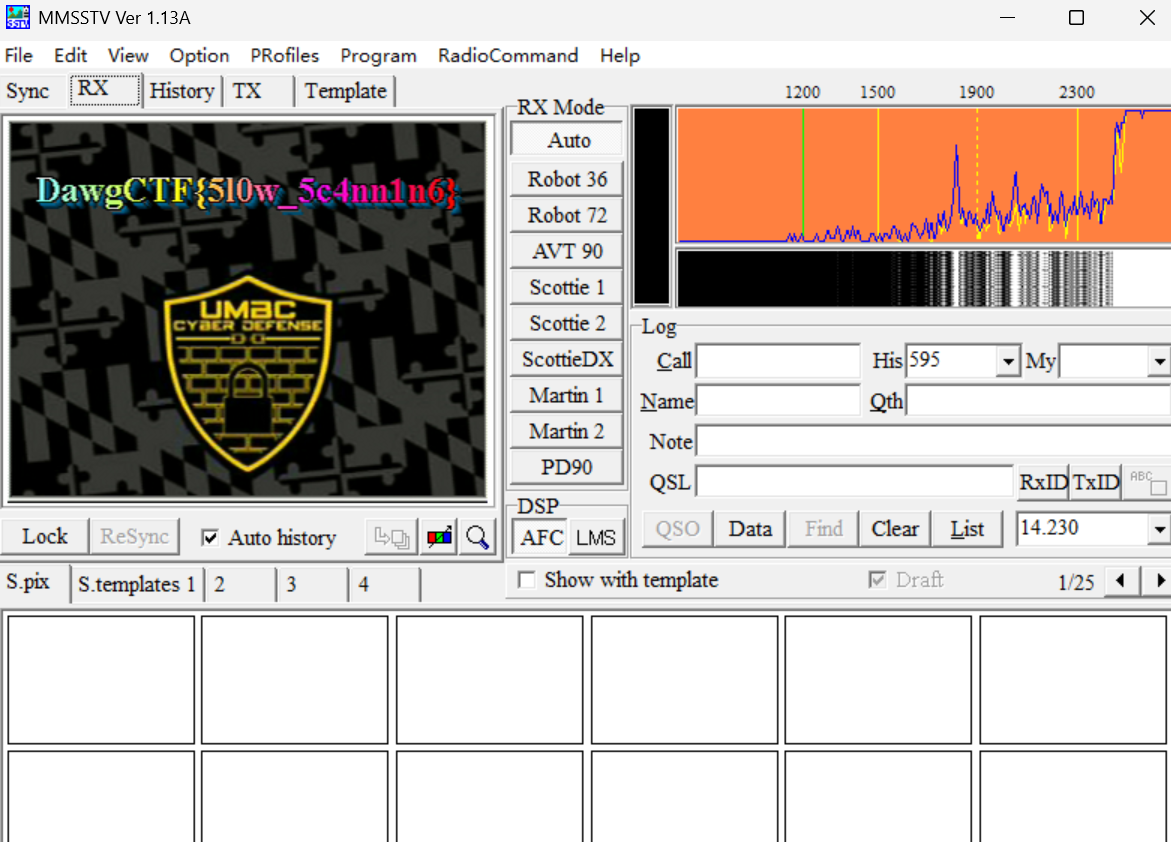Click the MMSSTV app icon in title bar

(x=18, y=17)
